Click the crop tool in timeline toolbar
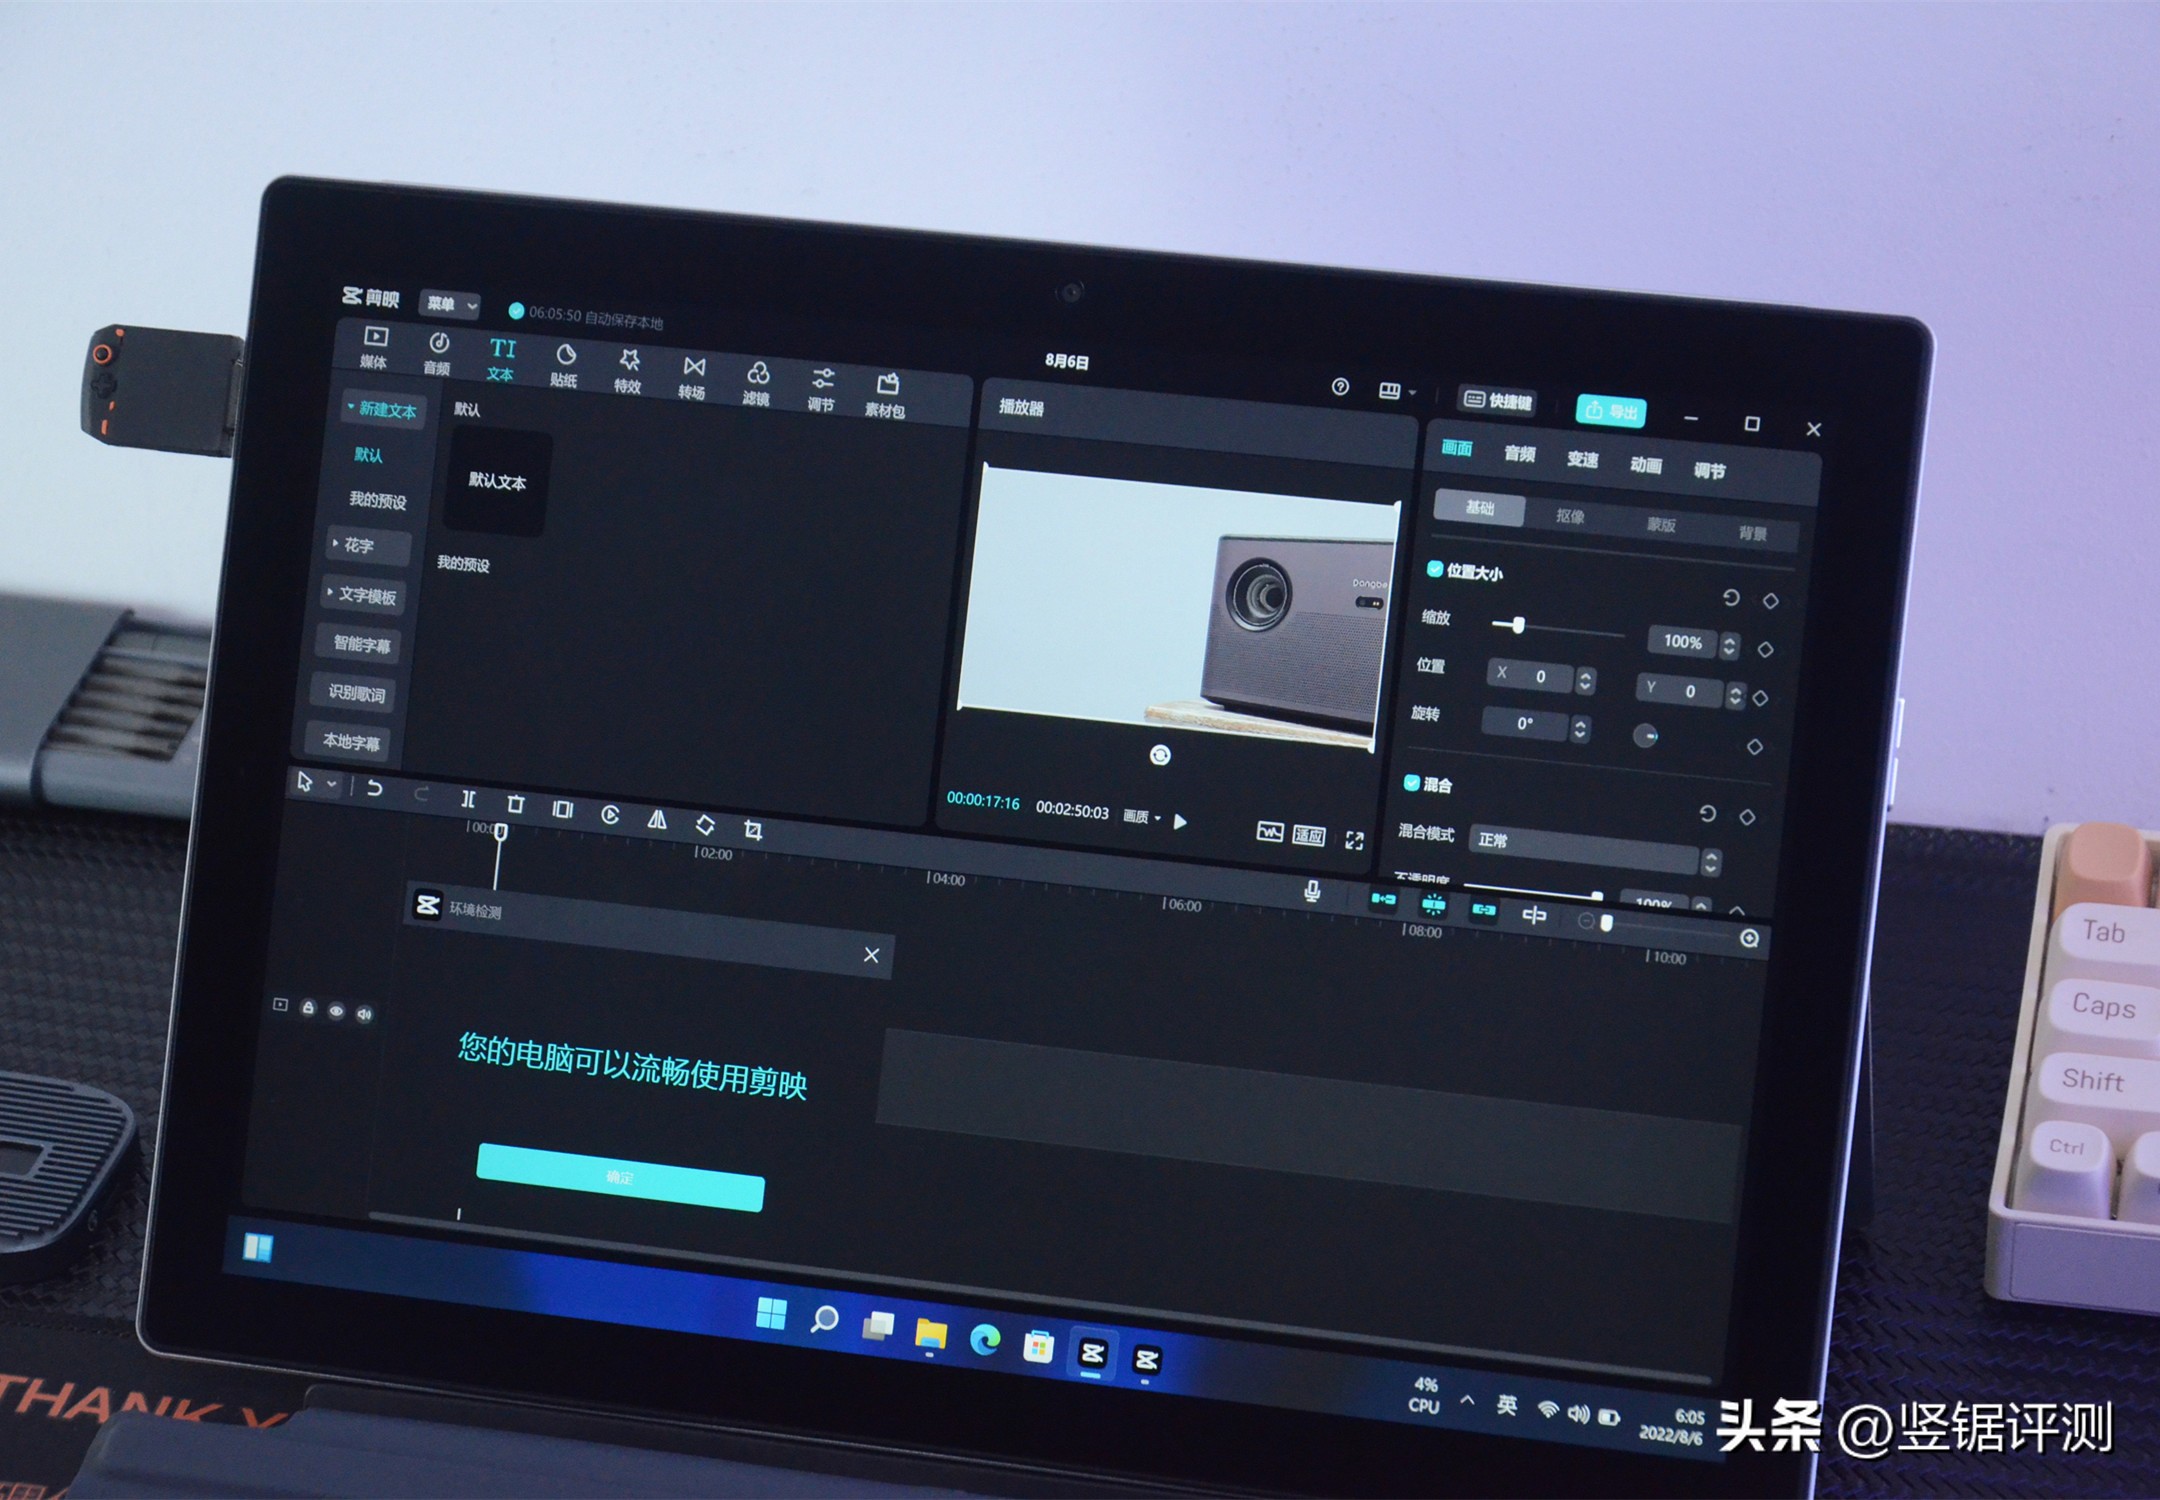 pos(753,830)
